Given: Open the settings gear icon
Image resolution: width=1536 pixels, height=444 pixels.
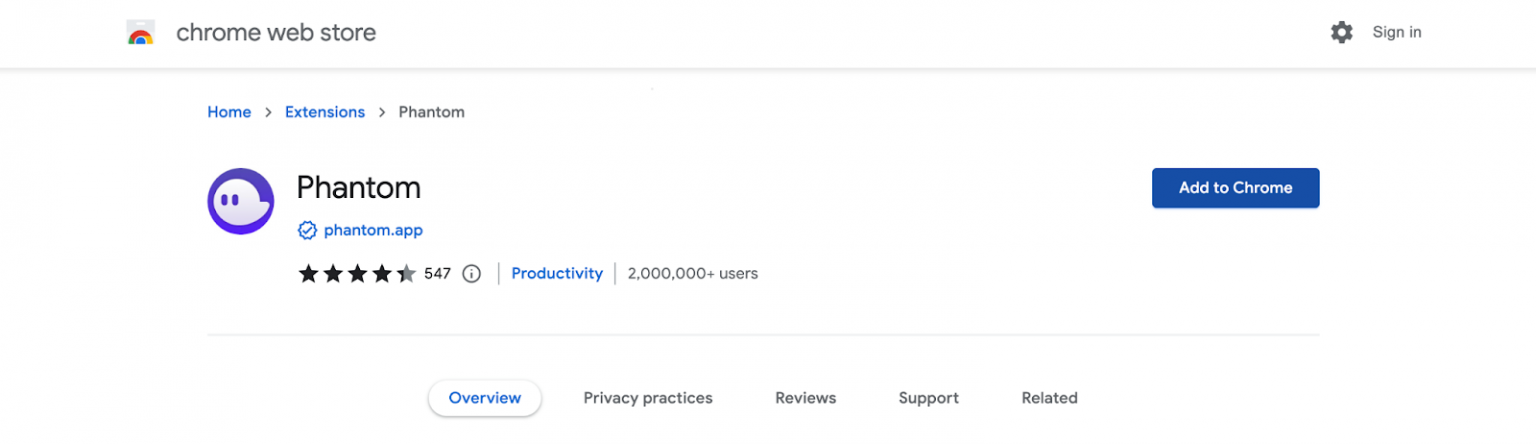Looking at the screenshot, I should pos(1341,33).
